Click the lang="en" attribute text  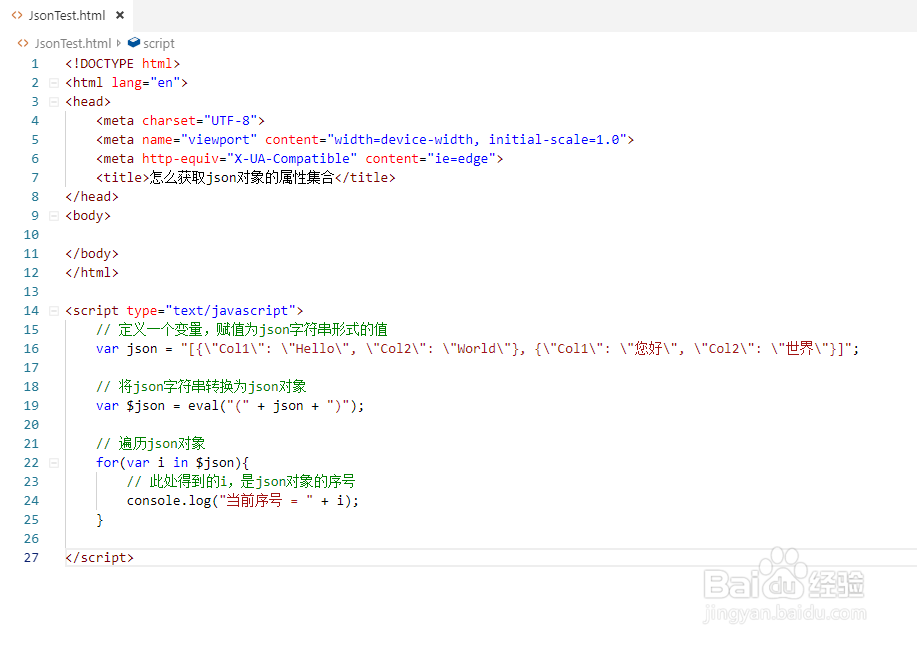[x=146, y=83]
